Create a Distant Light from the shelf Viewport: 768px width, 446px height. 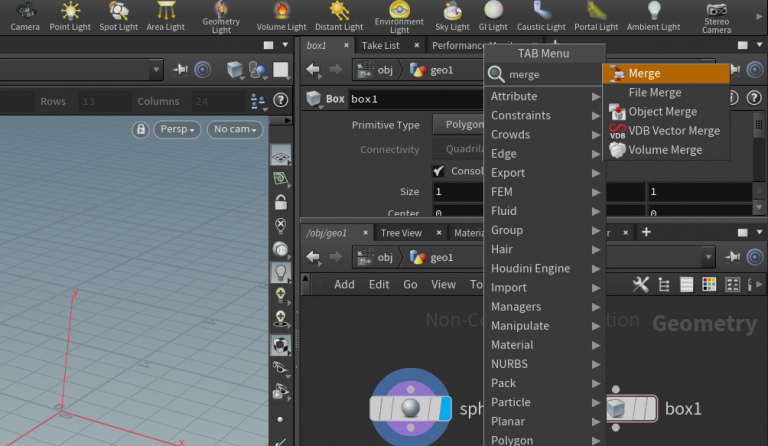pyautogui.click(x=339, y=17)
